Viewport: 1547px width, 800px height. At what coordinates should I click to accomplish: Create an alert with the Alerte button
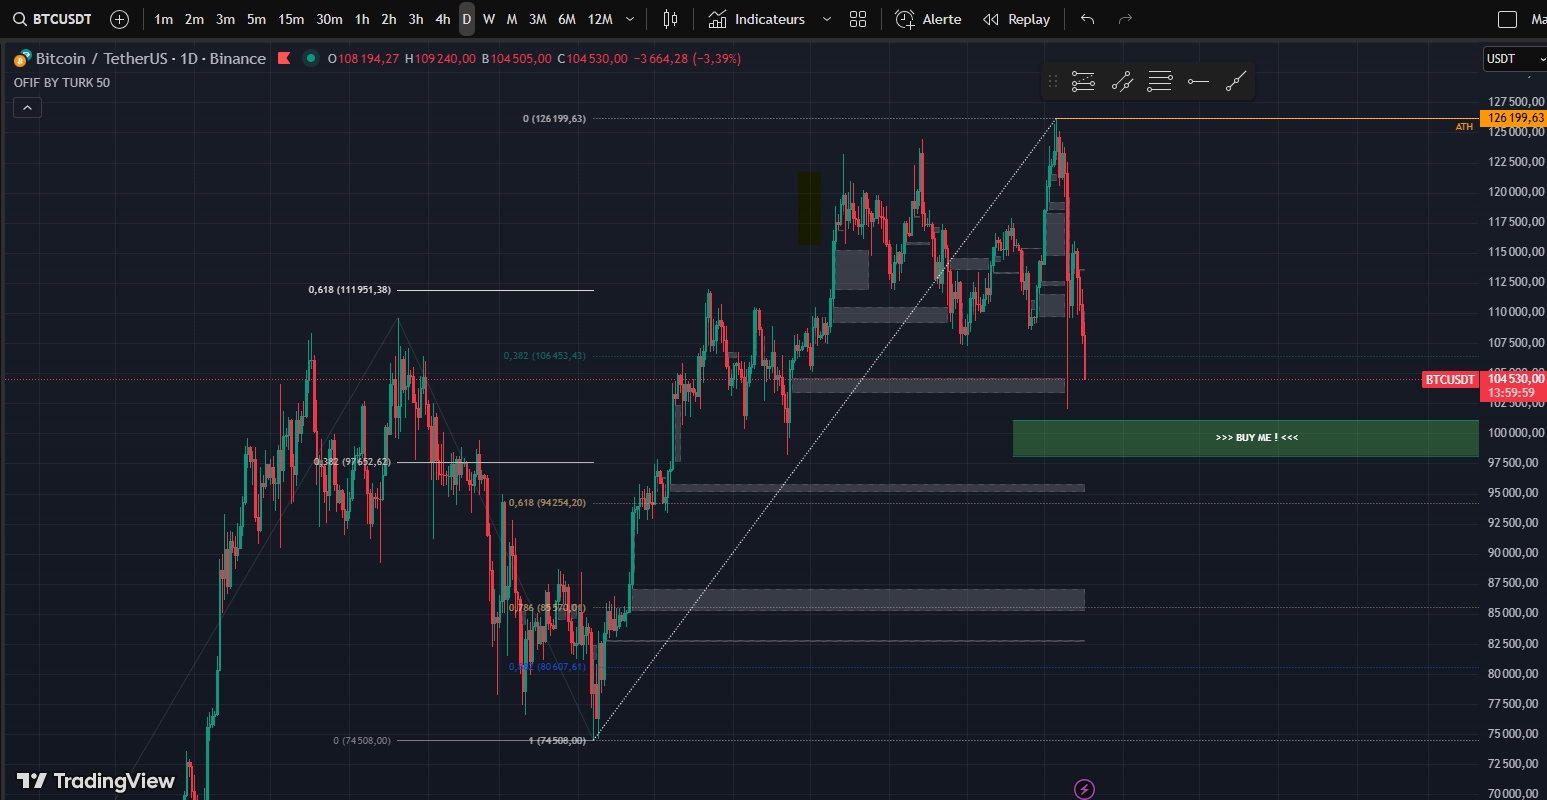tap(928, 19)
